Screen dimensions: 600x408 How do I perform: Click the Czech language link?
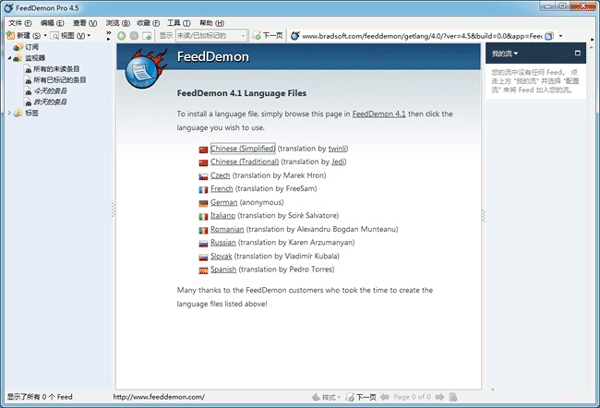[220, 175]
